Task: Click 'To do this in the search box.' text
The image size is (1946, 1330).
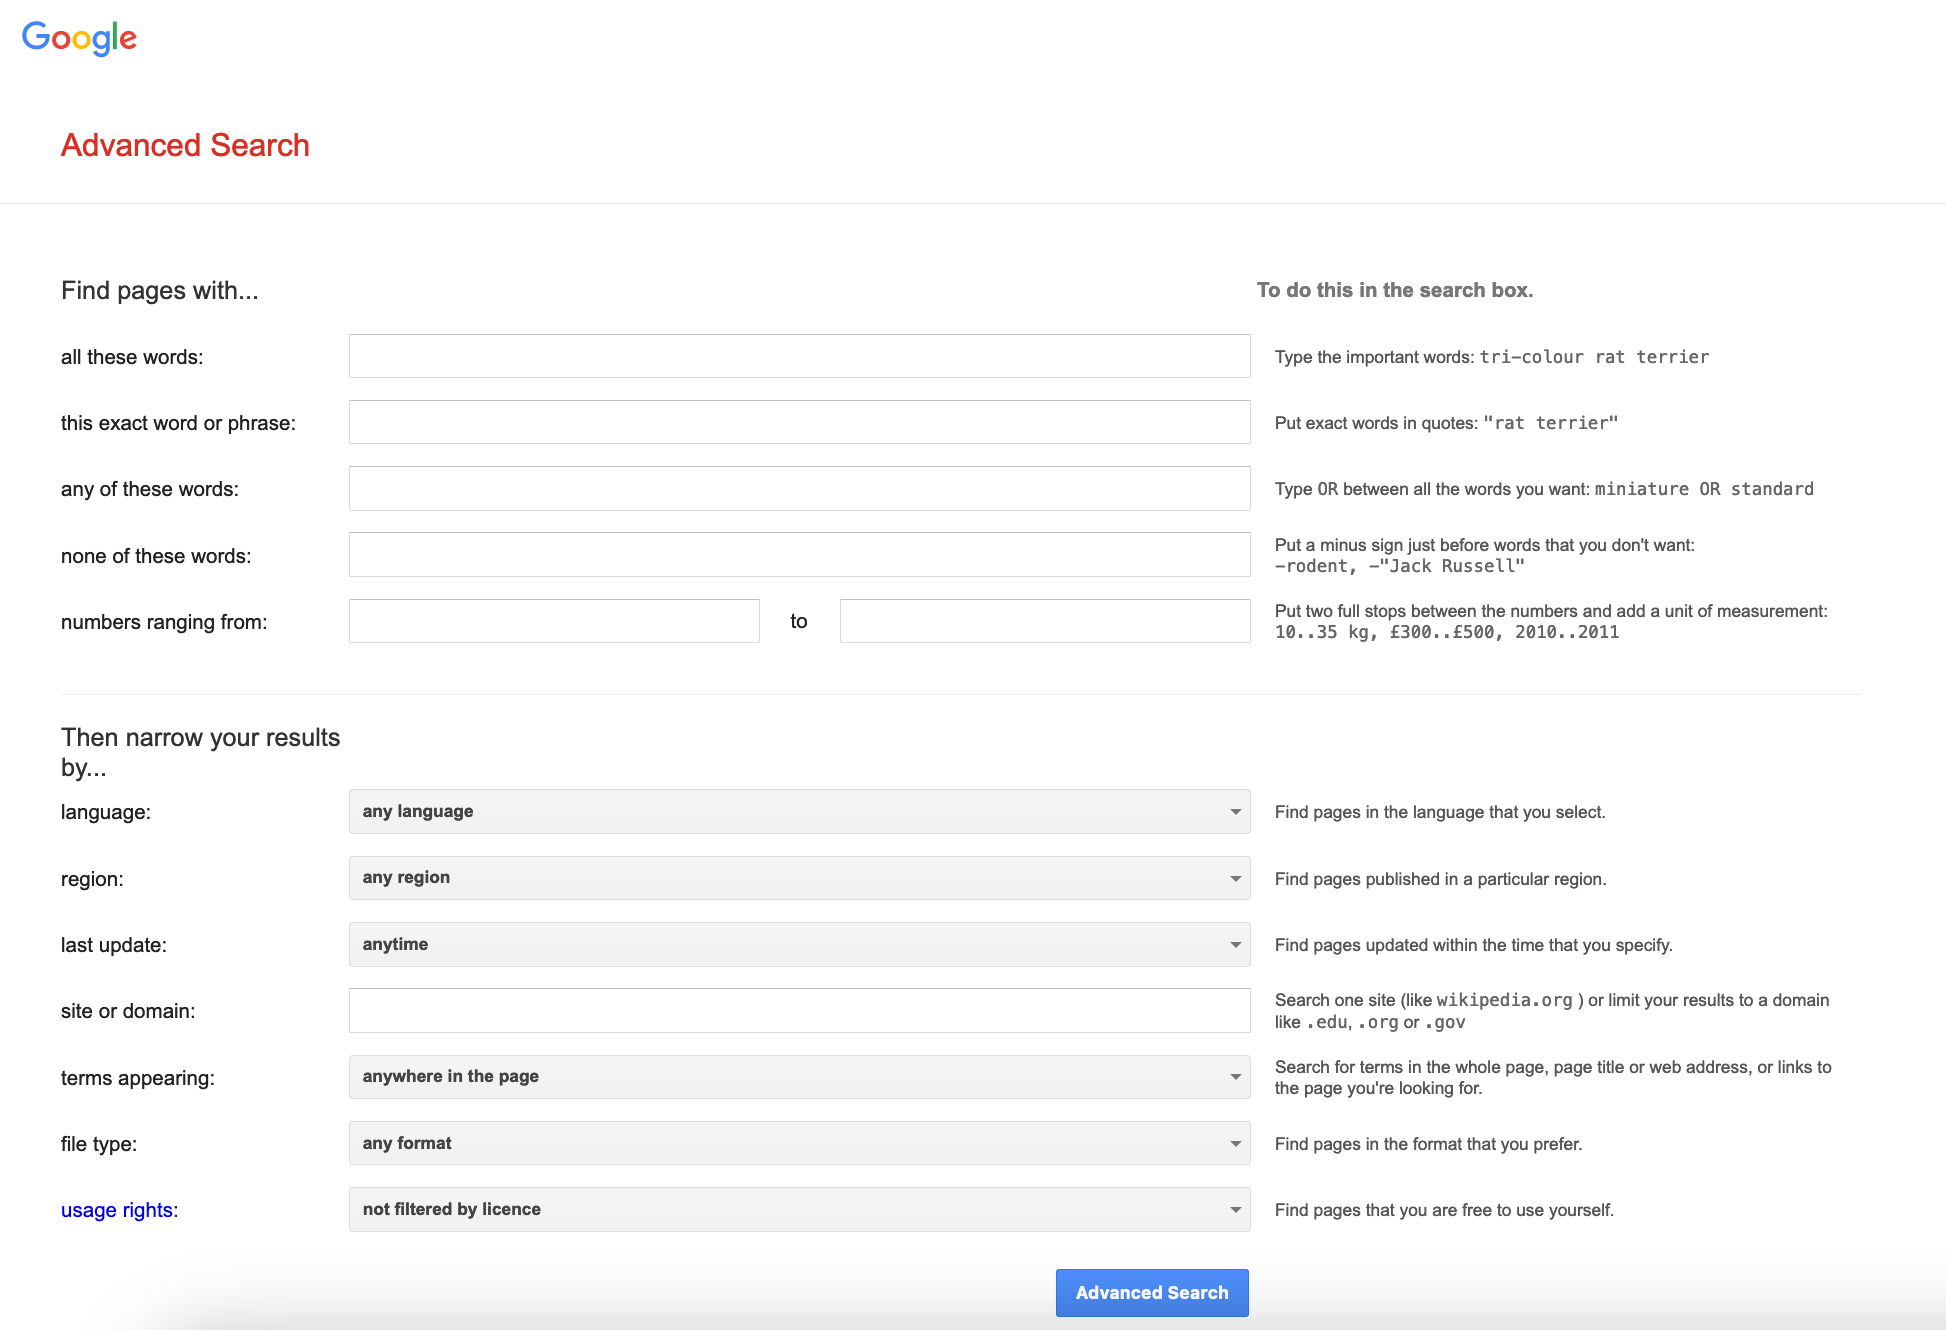Action: (1395, 290)
